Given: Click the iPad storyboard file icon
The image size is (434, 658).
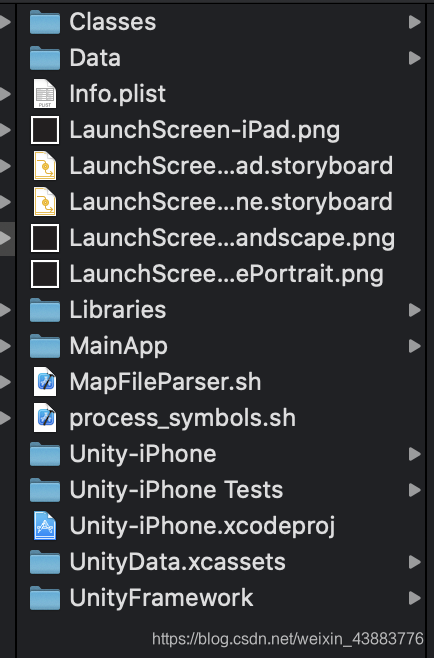Looking at the screenshot, I should (x=45, y=166).
